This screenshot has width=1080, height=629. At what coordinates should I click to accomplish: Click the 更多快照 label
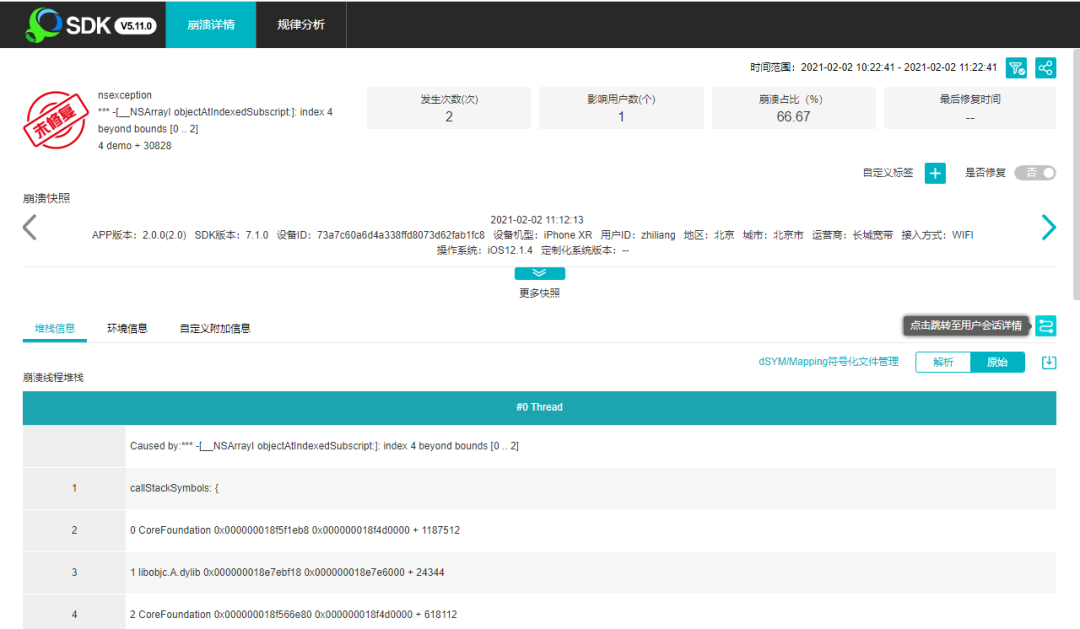pyautogui.click(x=539, y=293)
